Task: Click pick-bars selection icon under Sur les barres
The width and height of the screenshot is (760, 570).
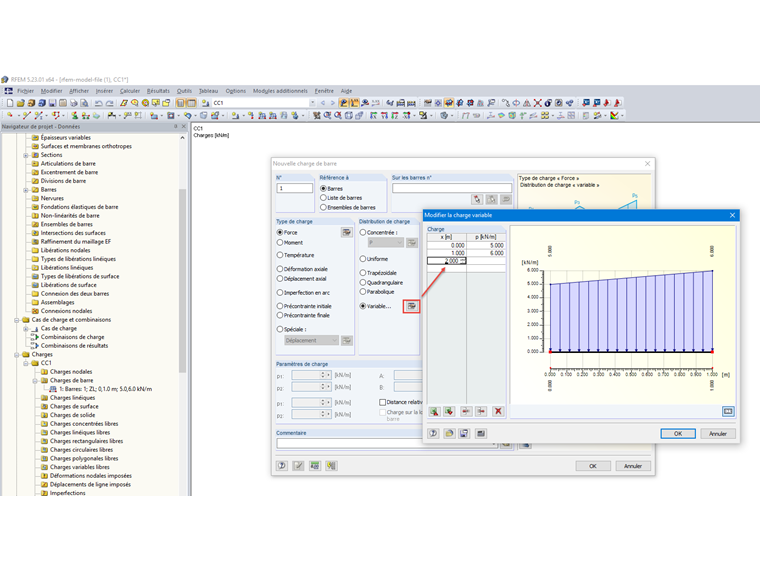Action: [477, 199]
